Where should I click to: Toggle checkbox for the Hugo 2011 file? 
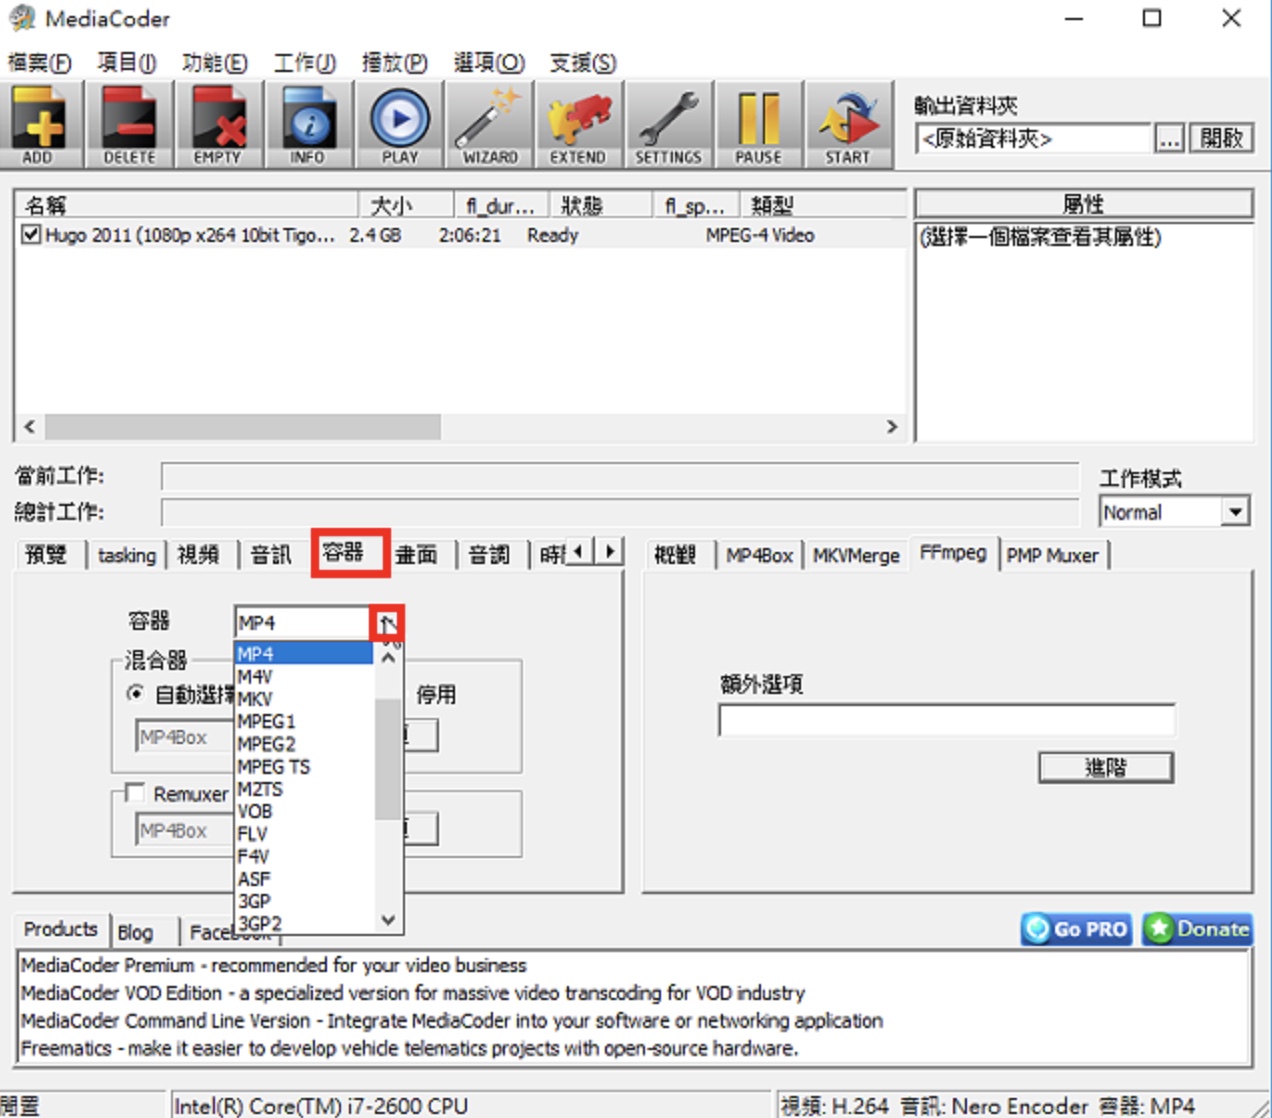coord(32,235)
